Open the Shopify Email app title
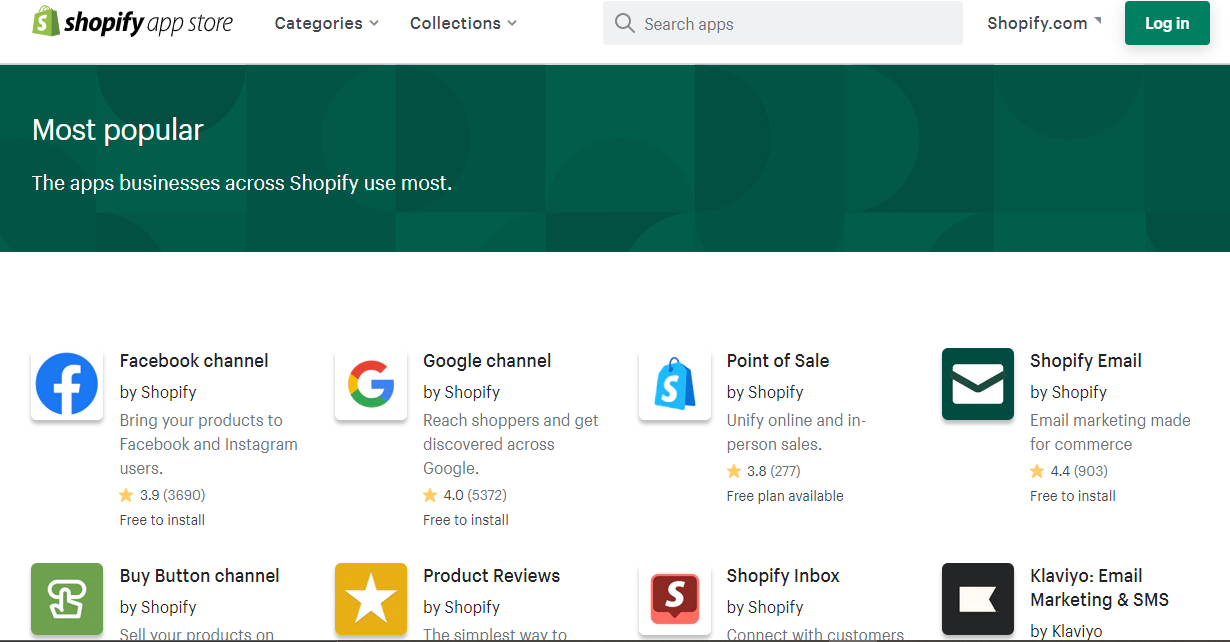 [x=1086, y=361]
